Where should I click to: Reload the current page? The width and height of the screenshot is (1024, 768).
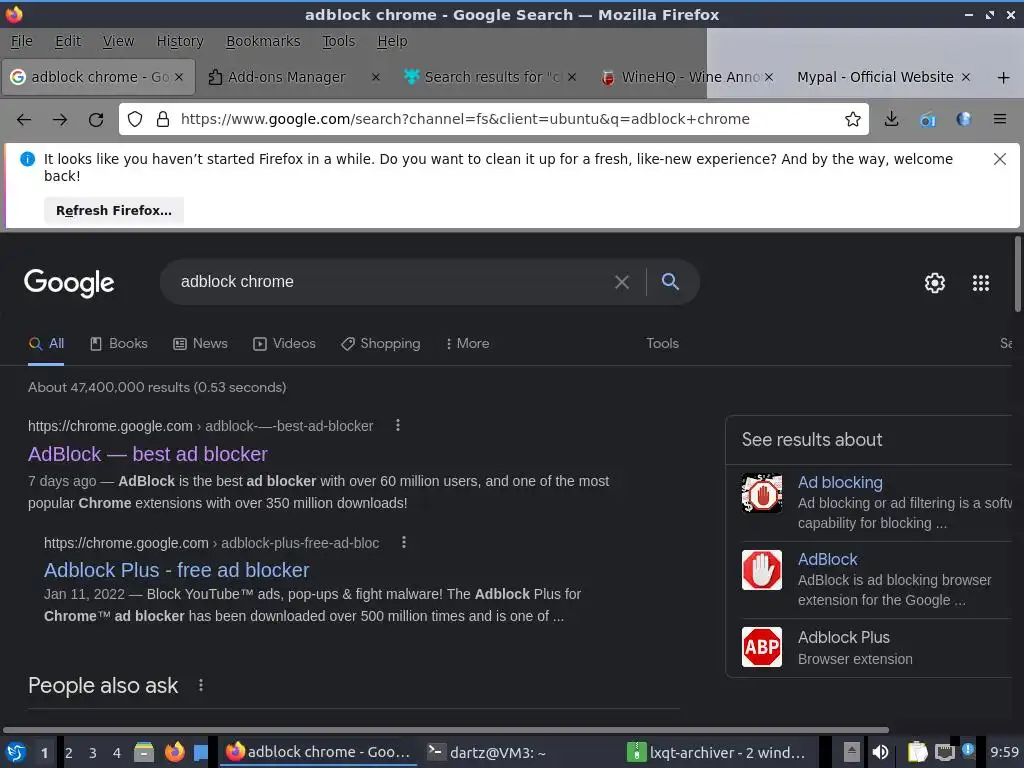(x=96, y=120)
